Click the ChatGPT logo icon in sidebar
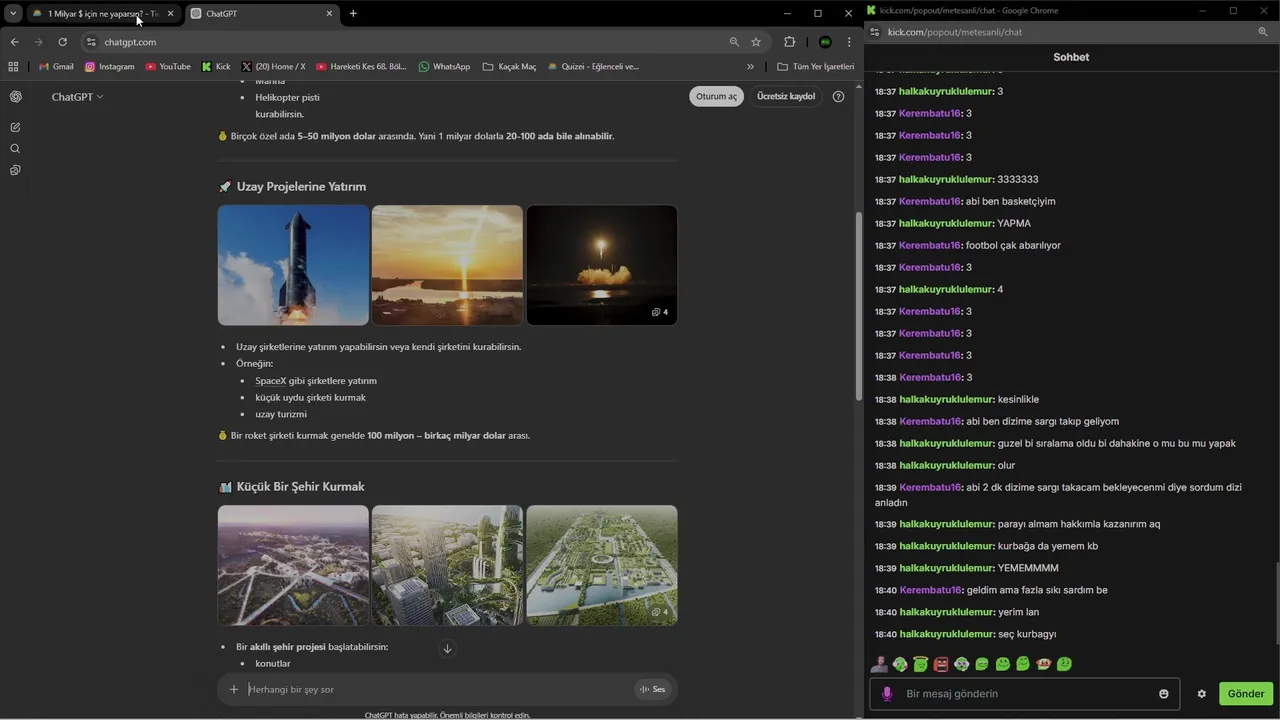The height and width of the screenshot is (720, 1280). click(x=15, y=97)
